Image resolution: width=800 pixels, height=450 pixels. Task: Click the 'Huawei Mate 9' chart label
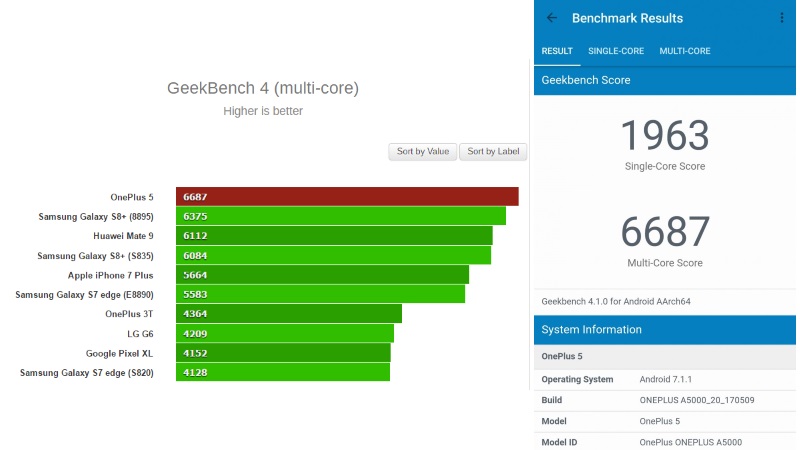[x=123, y=236]
